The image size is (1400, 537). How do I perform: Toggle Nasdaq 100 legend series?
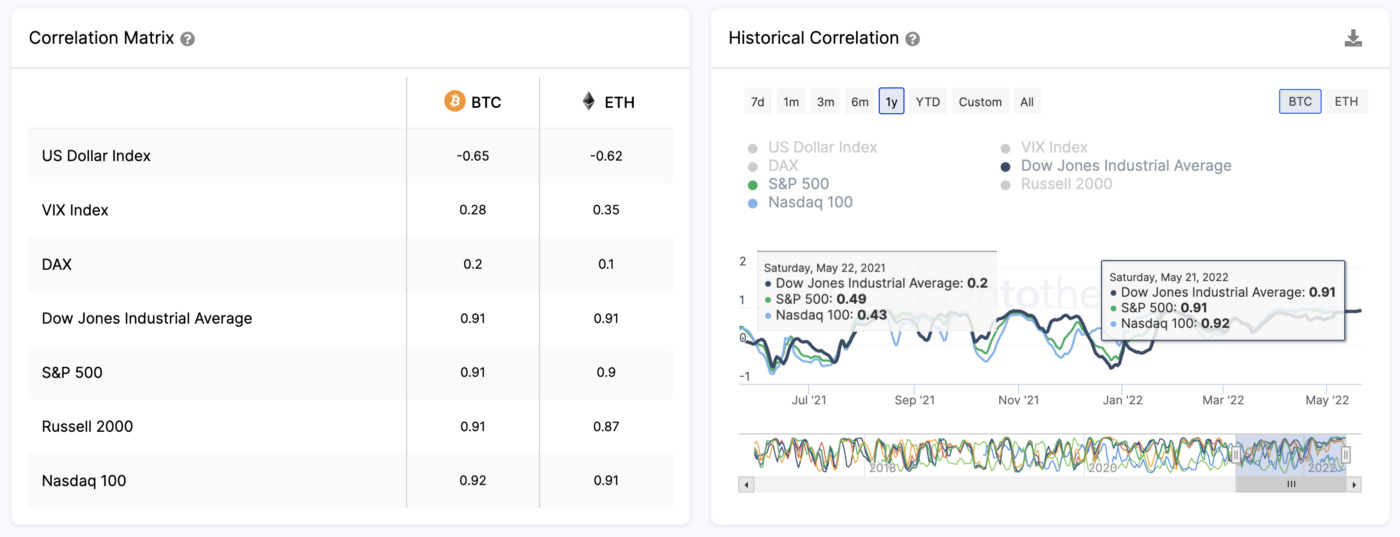(800, 202)
